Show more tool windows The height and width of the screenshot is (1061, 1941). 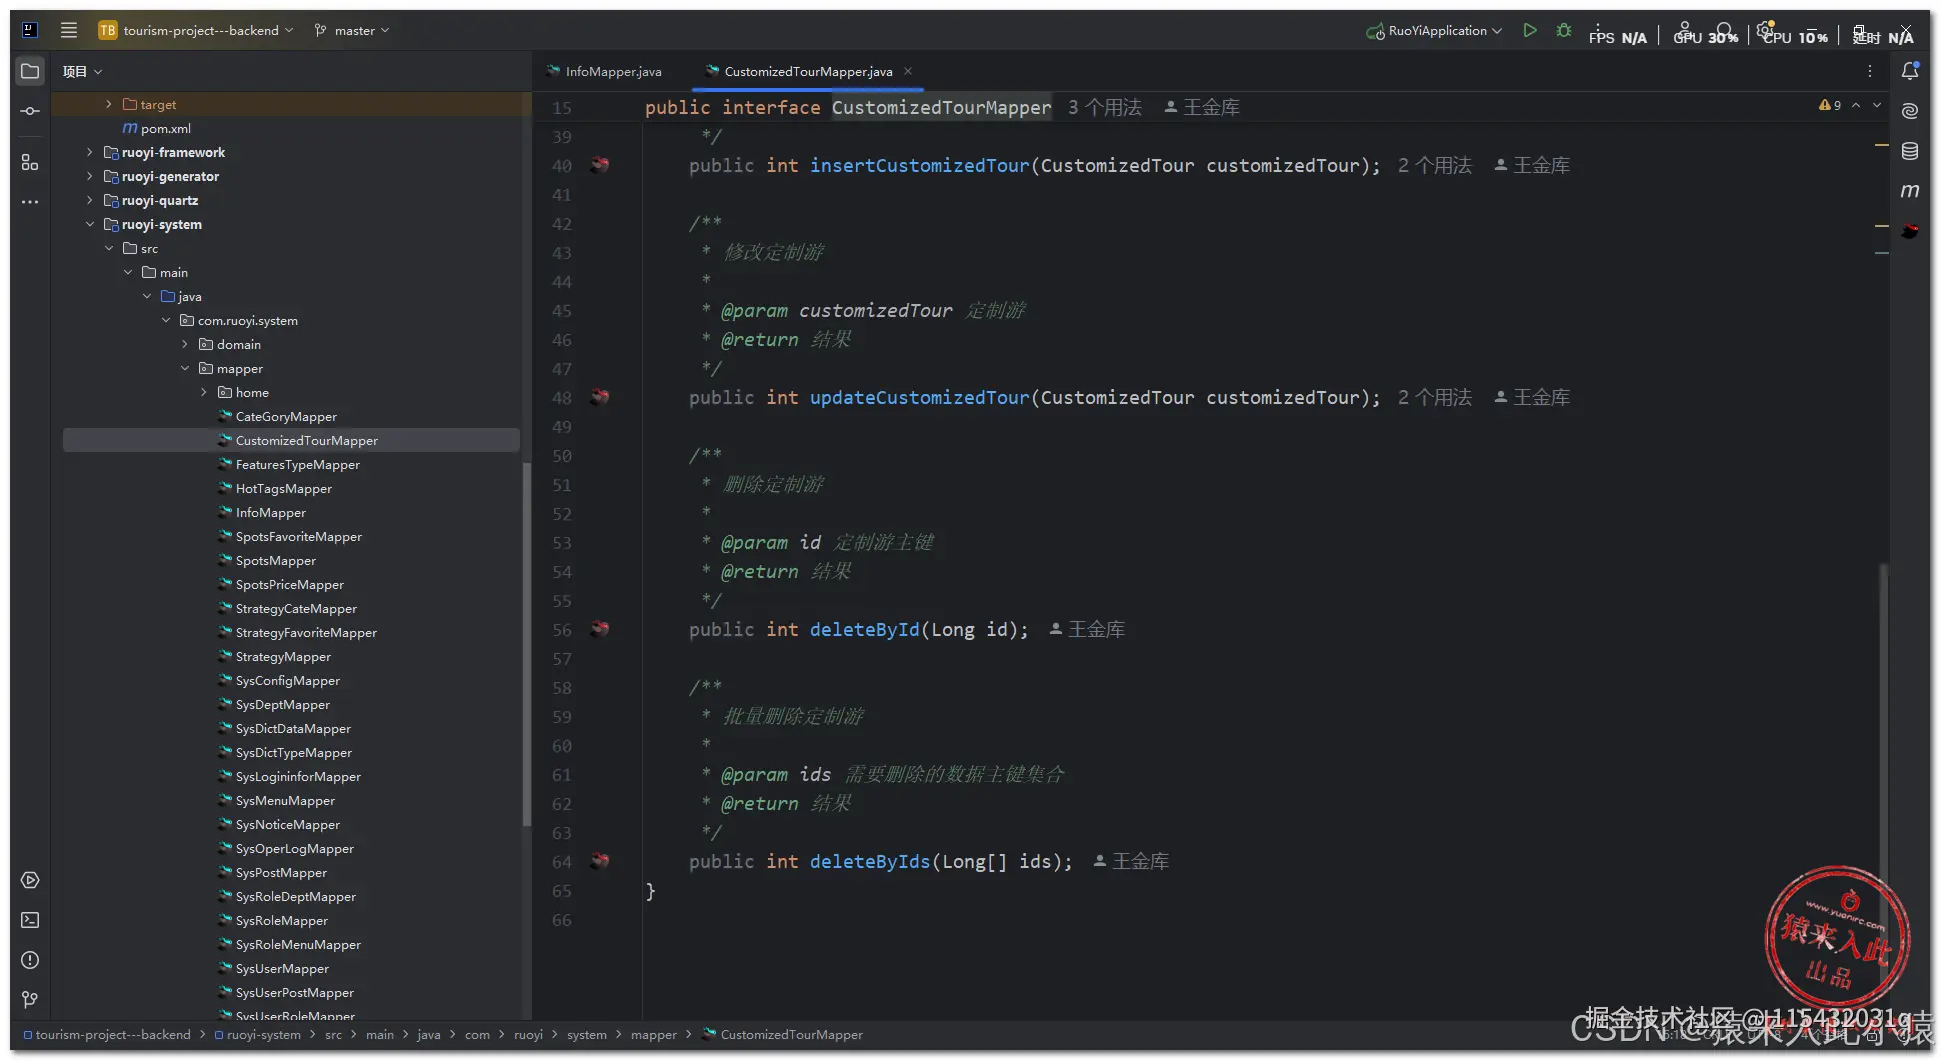pyautogui.click(x=30, y=202)
